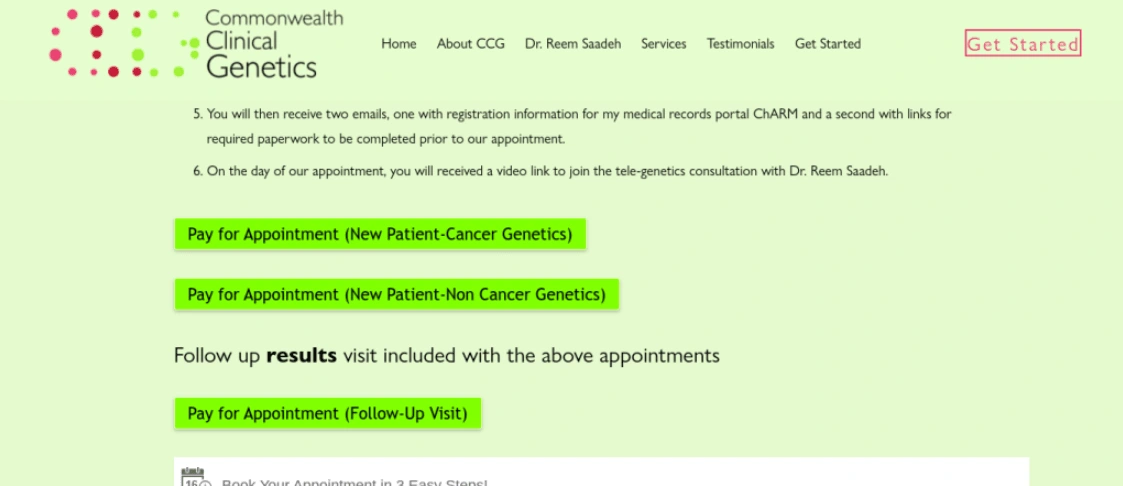
Task: Pay for New Patient-Non Cancer Genetics appointment
Action: [396, 294]
